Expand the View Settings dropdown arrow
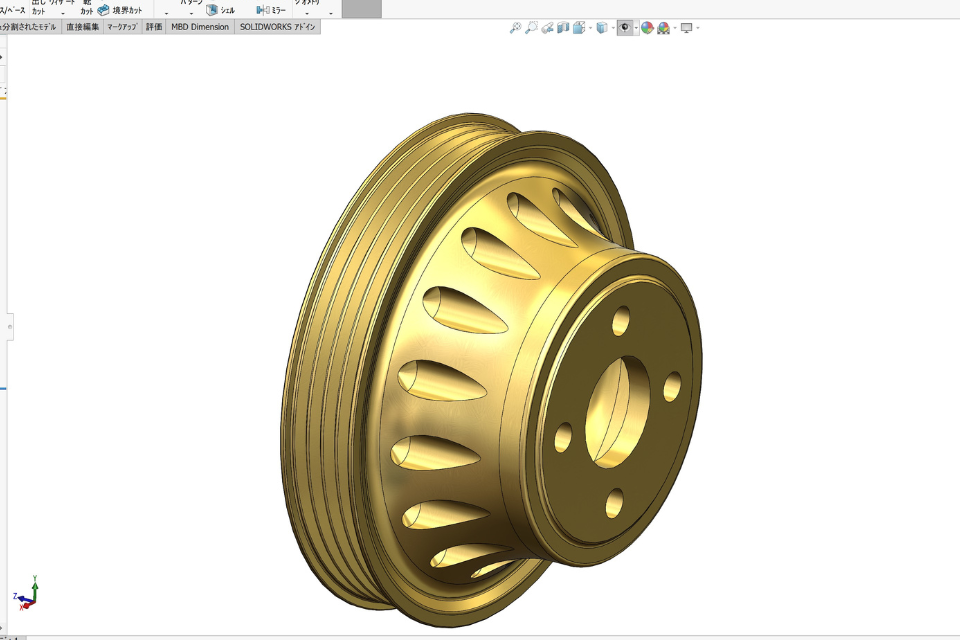The image size is (960, 640). pos(697,28)
